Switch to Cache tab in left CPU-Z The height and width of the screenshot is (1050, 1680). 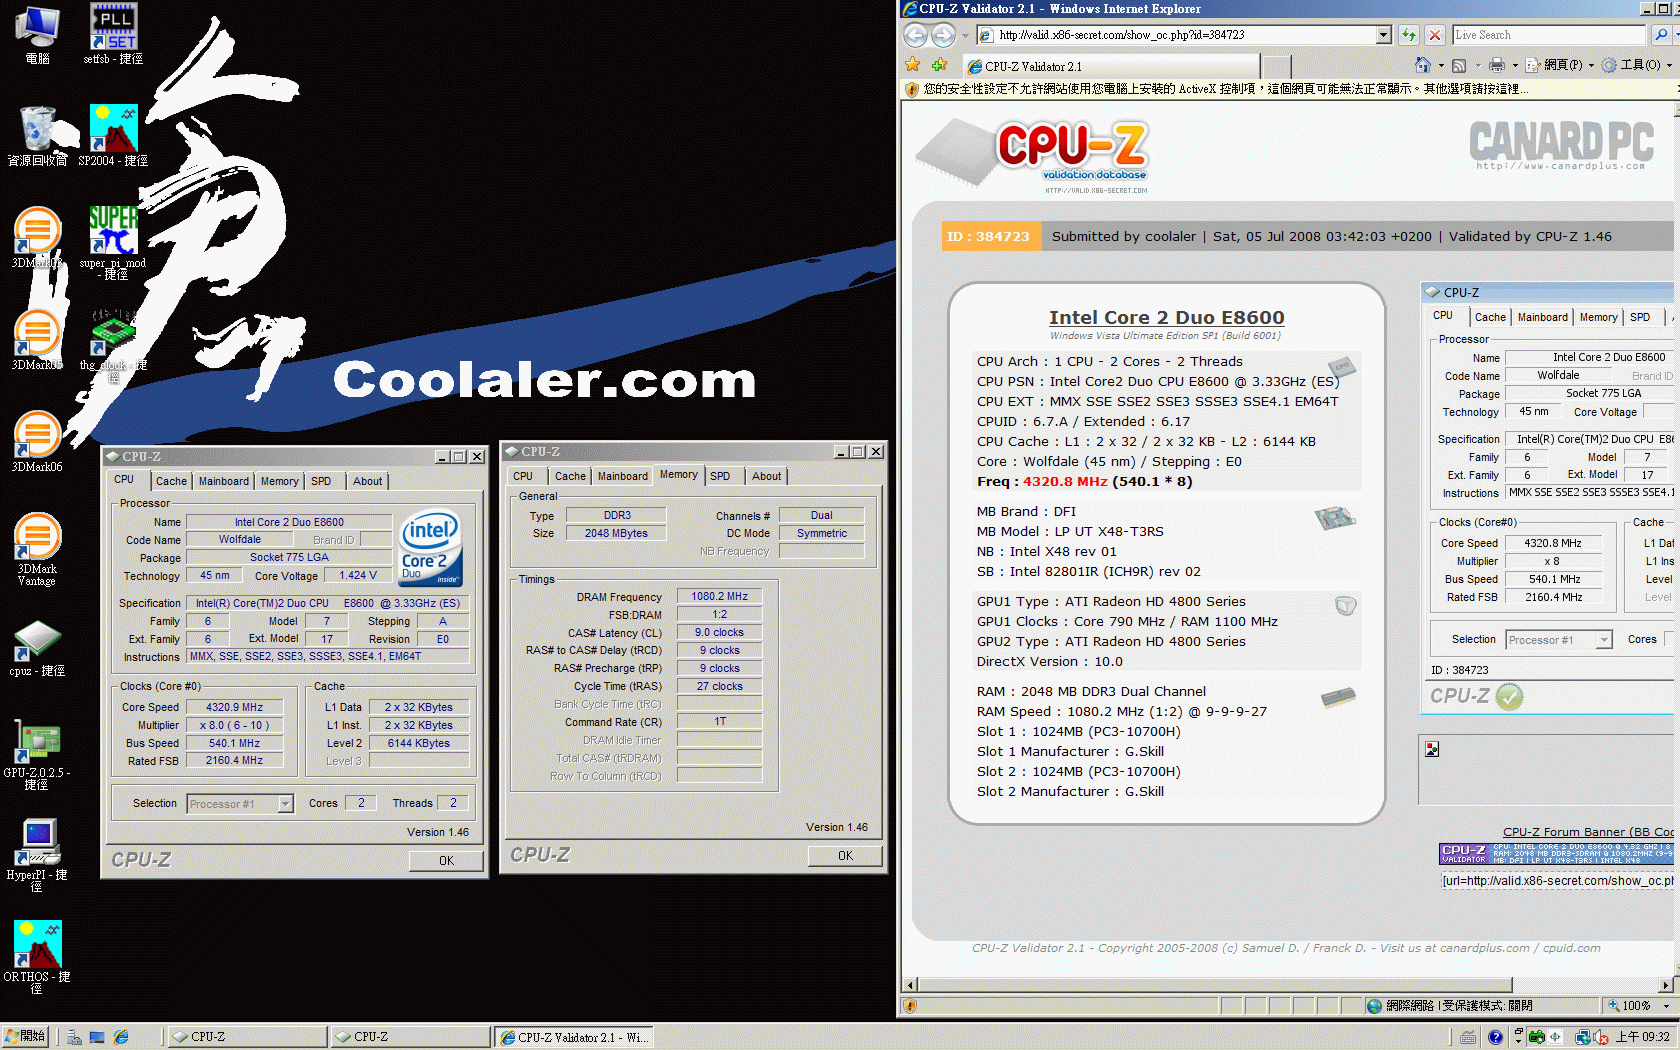pyautogui.click(x=171, y=481)
